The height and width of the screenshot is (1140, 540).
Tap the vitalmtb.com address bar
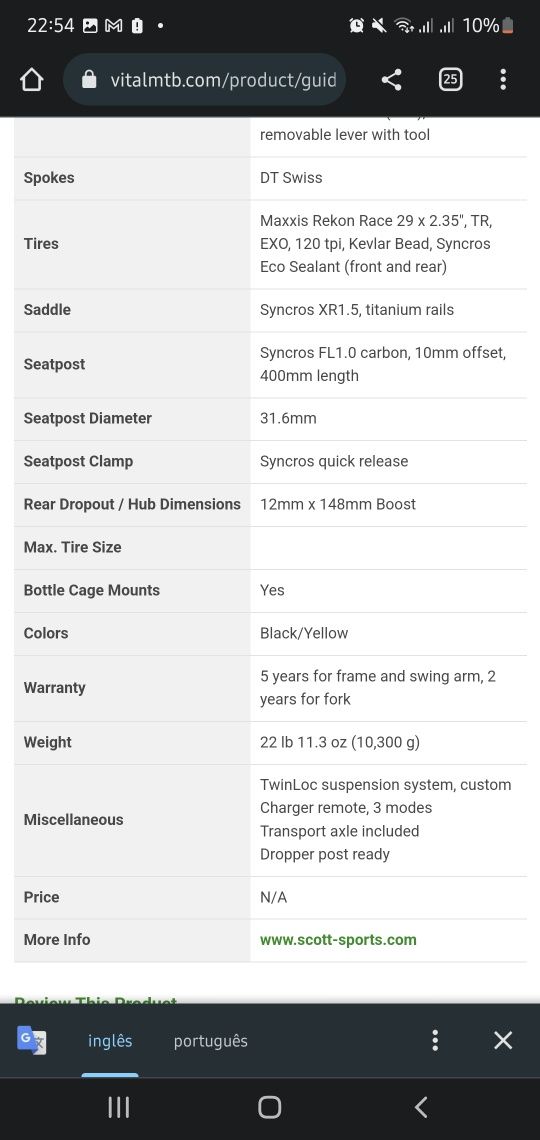[204, 79]
